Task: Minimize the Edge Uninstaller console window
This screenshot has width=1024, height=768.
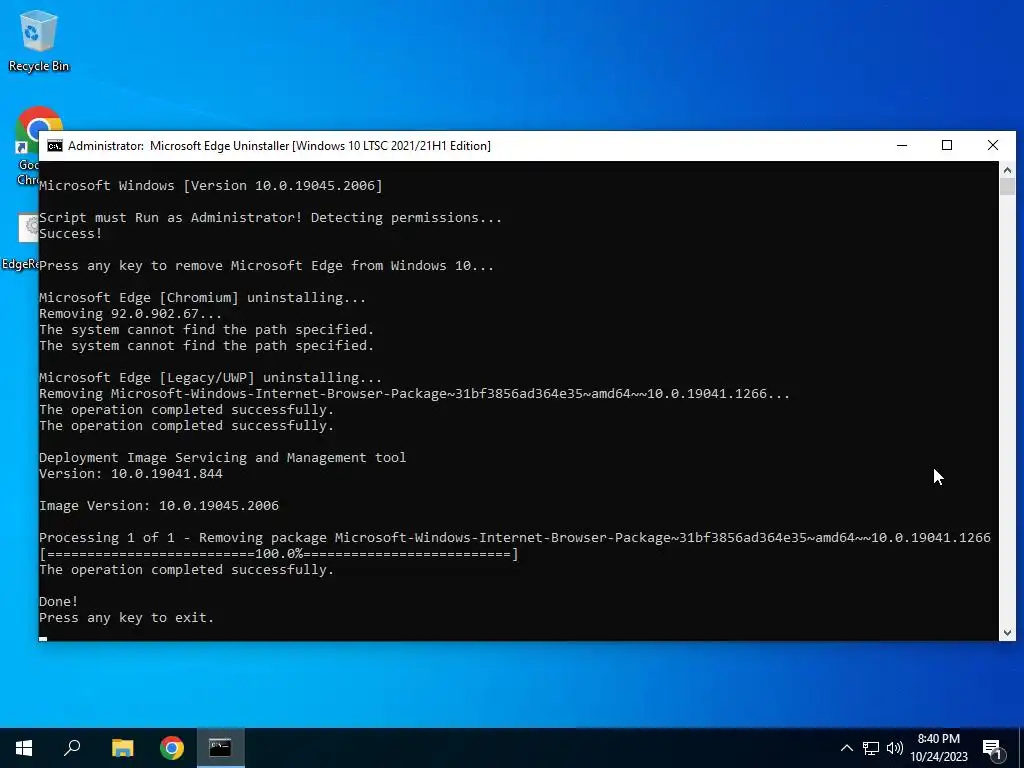Action: (x=902, y=146)
